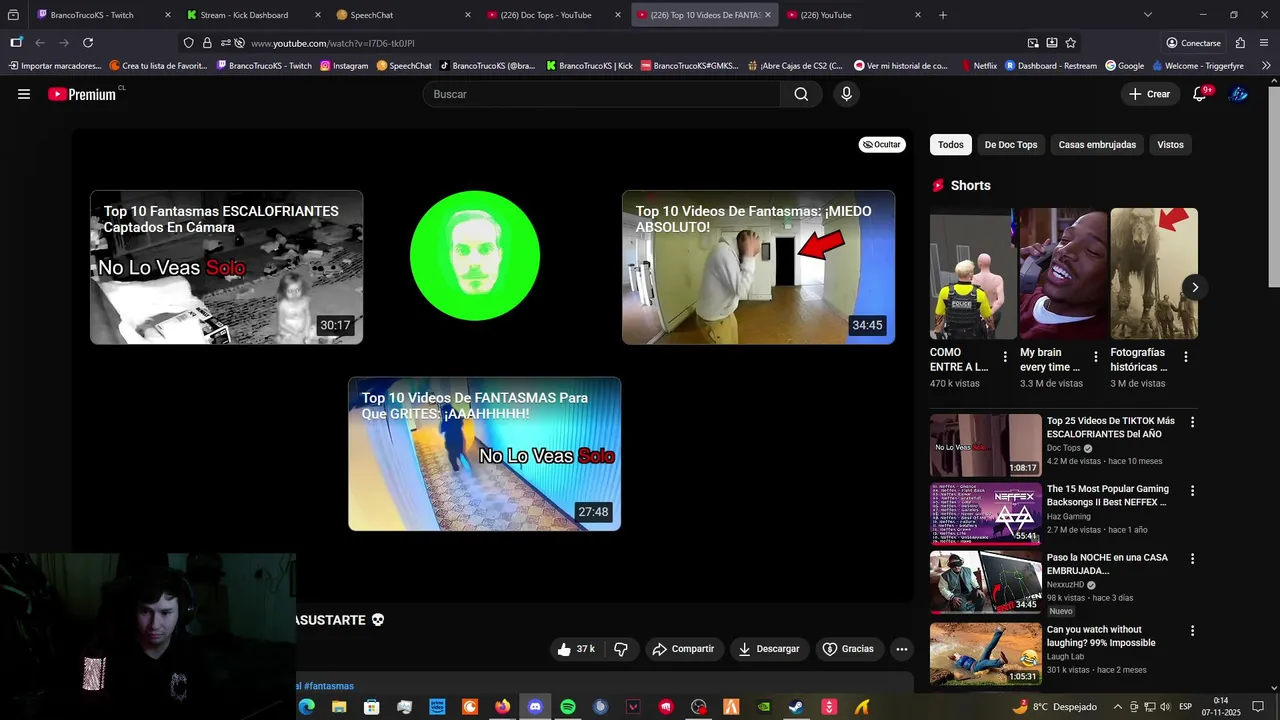Dislike the video

(620, 649)
